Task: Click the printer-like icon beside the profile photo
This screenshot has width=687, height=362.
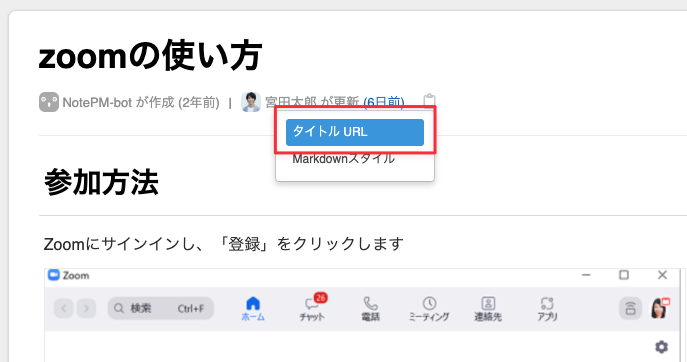Action: coord(630,309)
